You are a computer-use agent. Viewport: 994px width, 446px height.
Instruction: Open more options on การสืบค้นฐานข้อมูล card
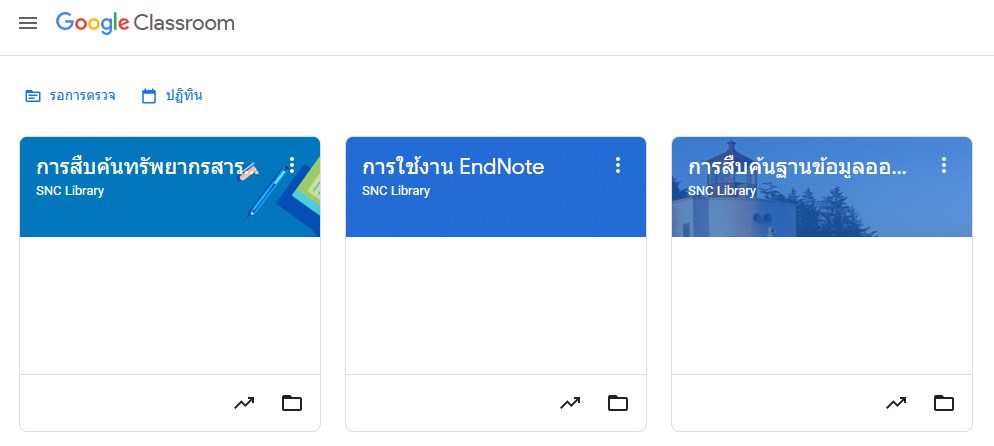tap(944, 165)
